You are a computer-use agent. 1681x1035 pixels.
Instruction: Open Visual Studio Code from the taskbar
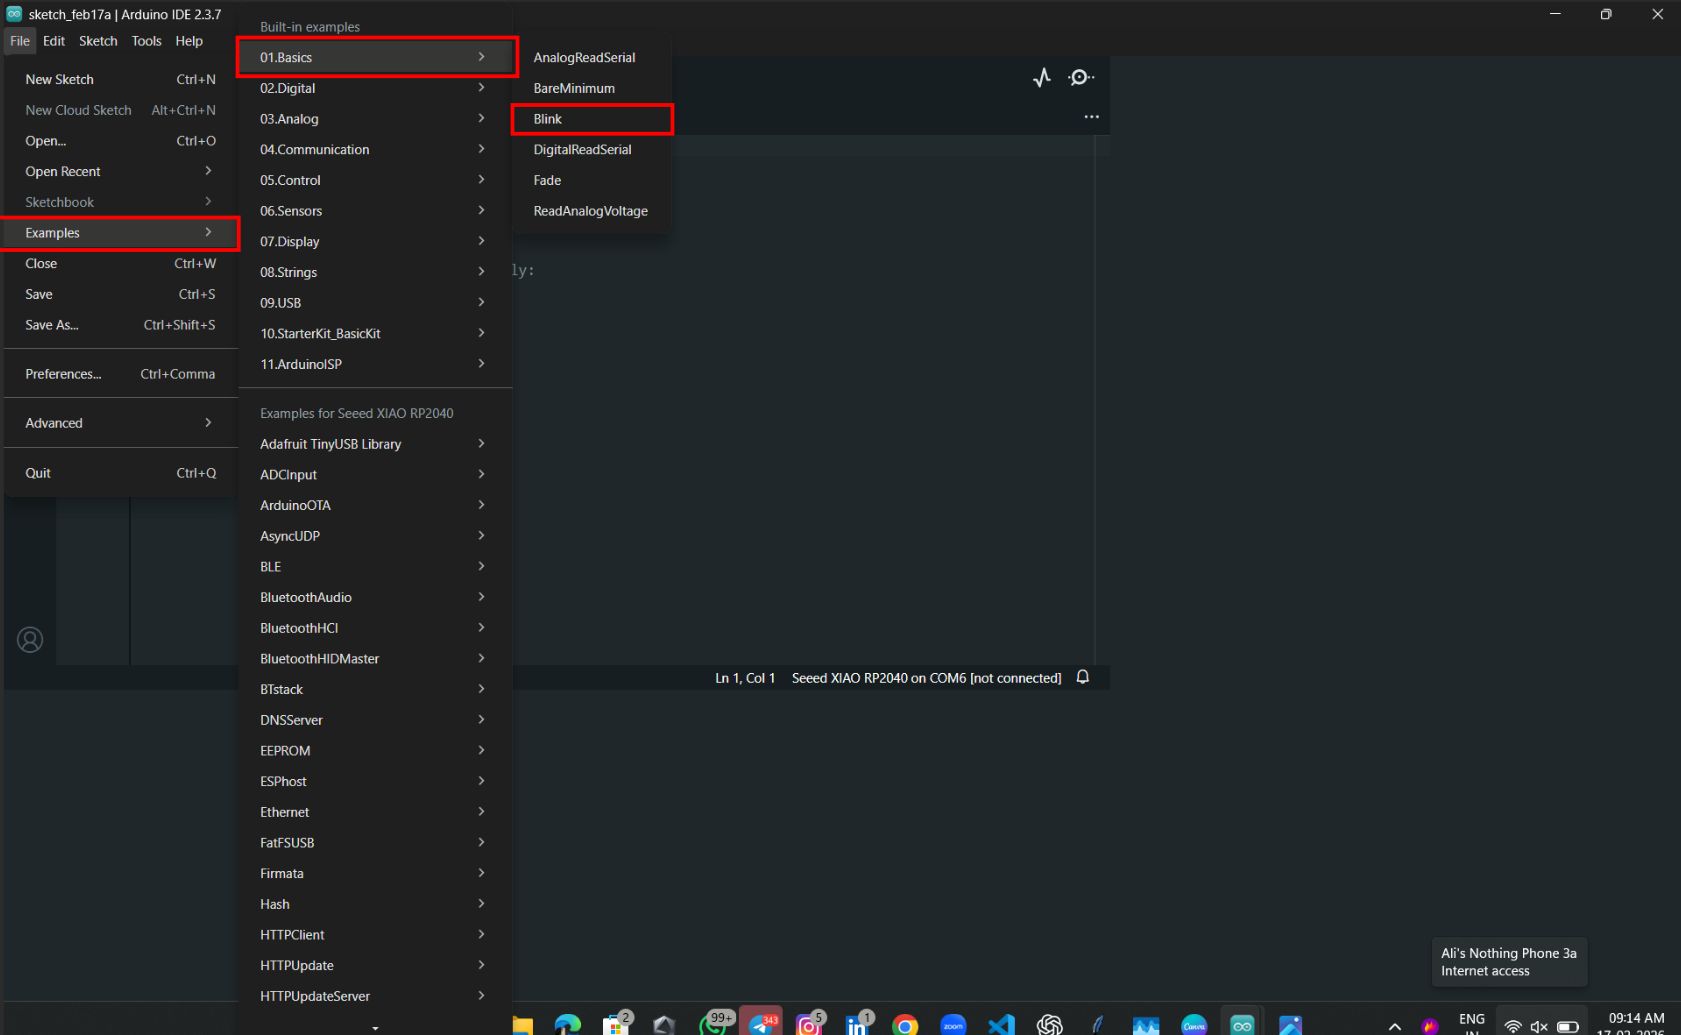(1001, 1024)
